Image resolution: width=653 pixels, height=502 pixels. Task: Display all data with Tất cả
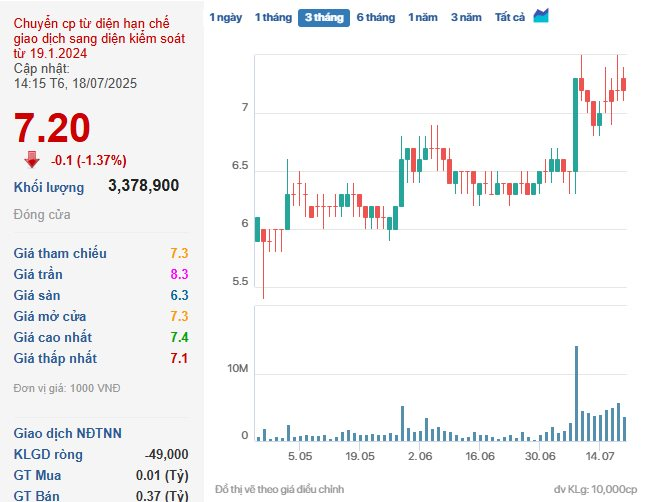point(510,17)
